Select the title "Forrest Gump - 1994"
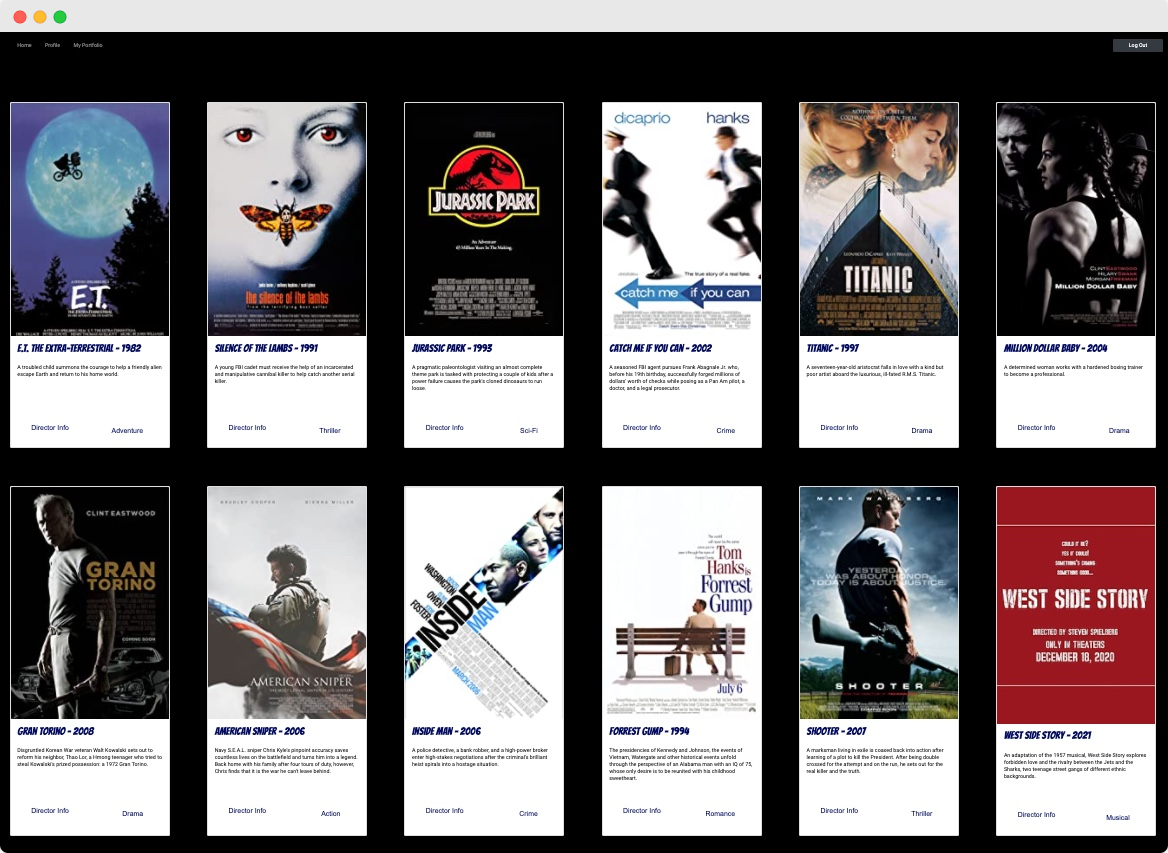Image resolution: width=1168 pixels, height=853 pixels. click(x=650, y=731)
